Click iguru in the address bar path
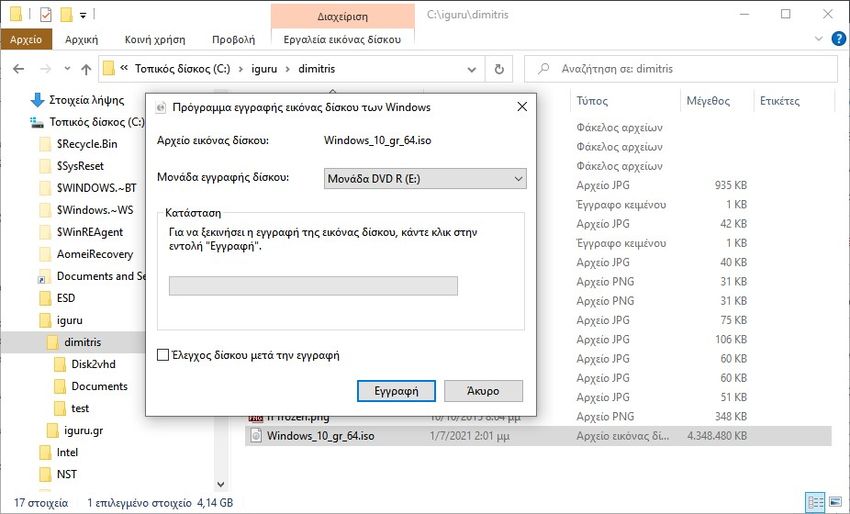 (264, 69)
